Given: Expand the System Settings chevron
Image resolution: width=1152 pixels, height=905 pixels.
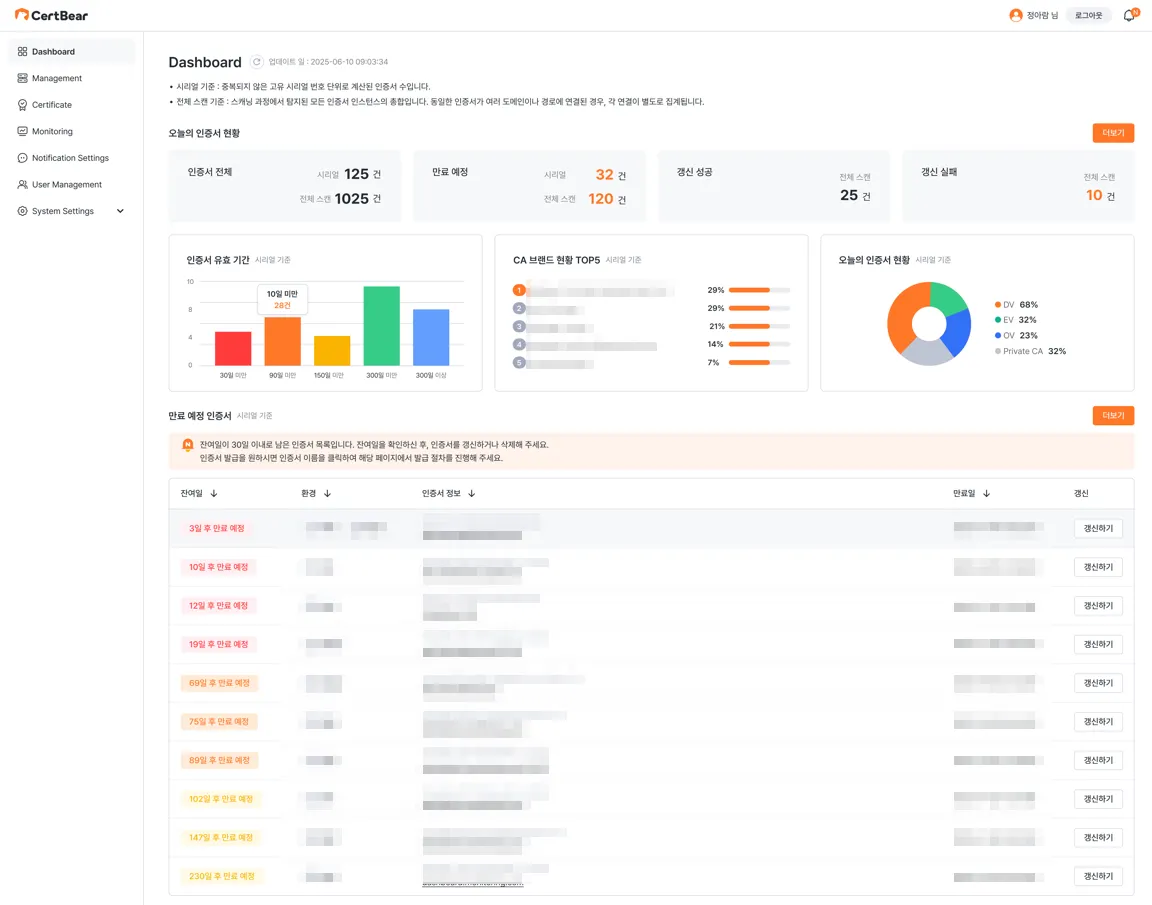Looking at the screenshot, I should pos(120,211).
